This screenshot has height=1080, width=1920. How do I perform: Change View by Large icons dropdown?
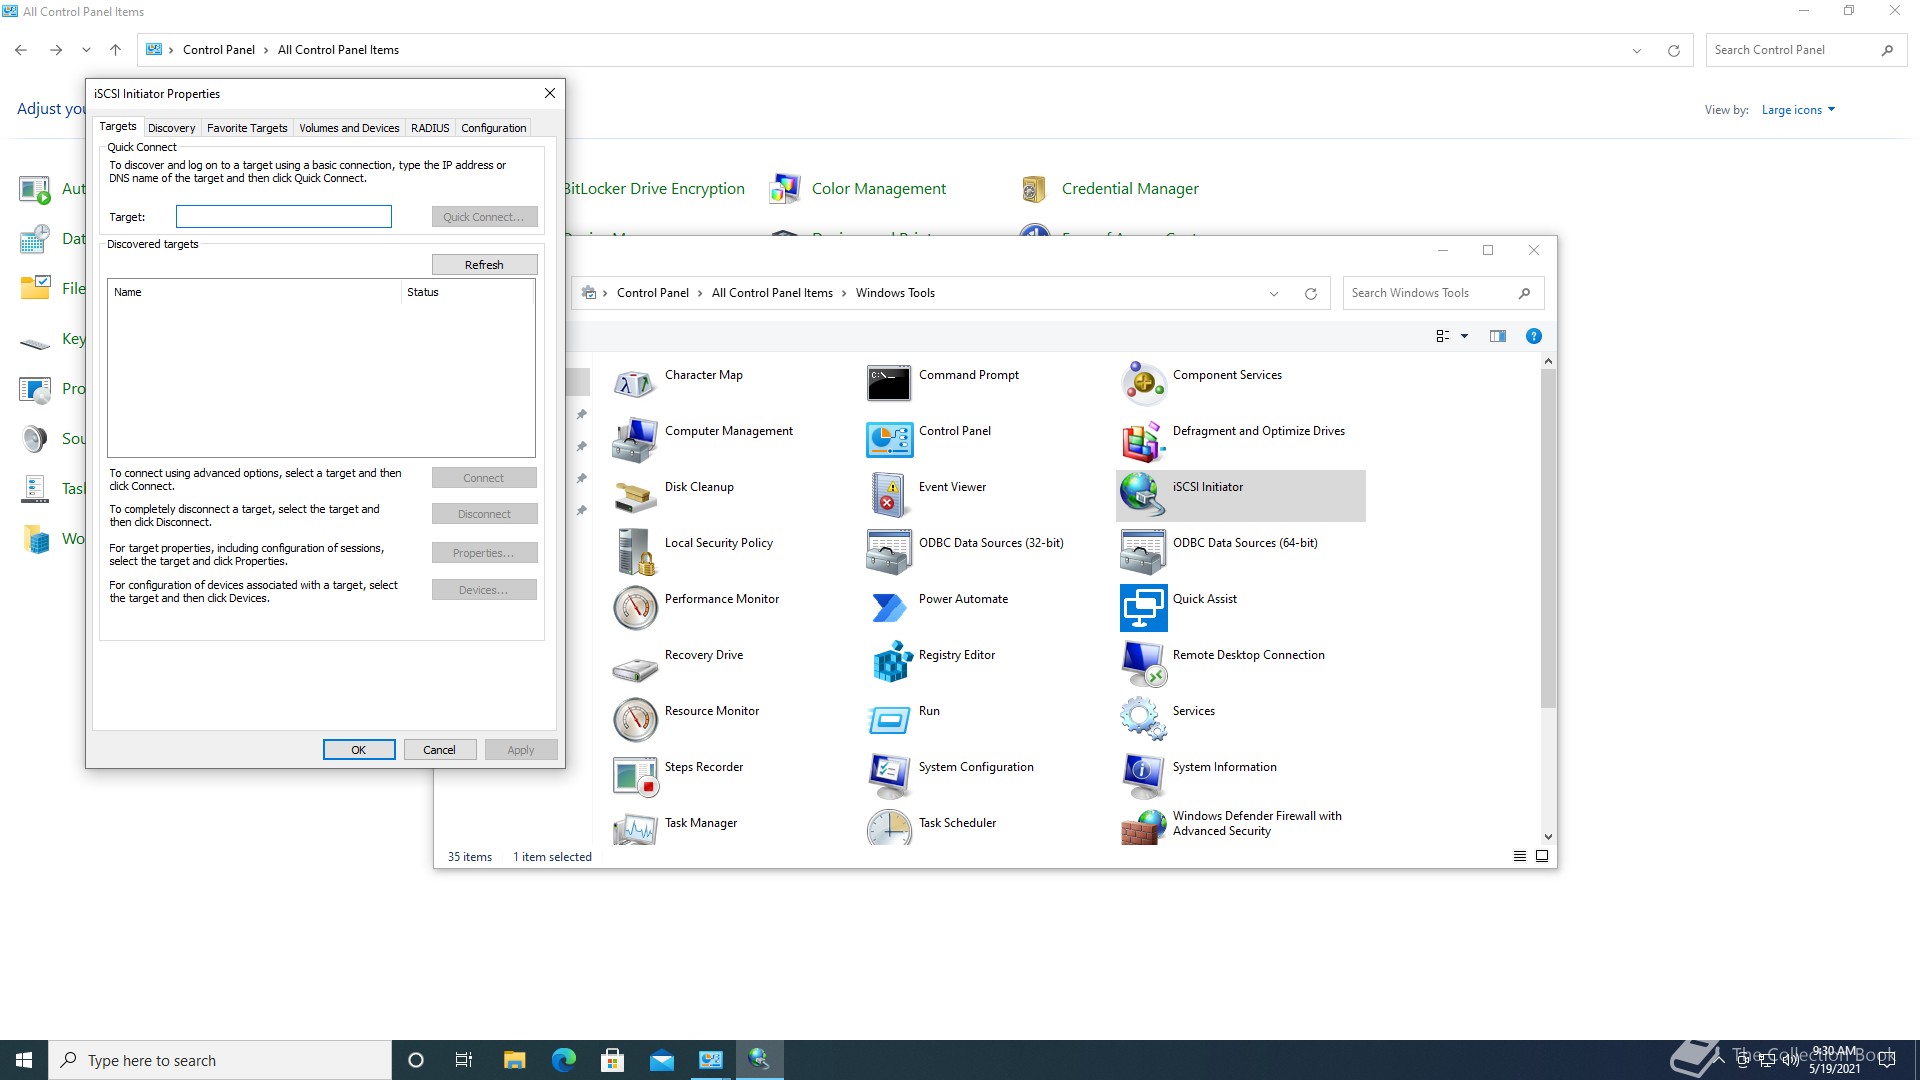[1798, 110]
